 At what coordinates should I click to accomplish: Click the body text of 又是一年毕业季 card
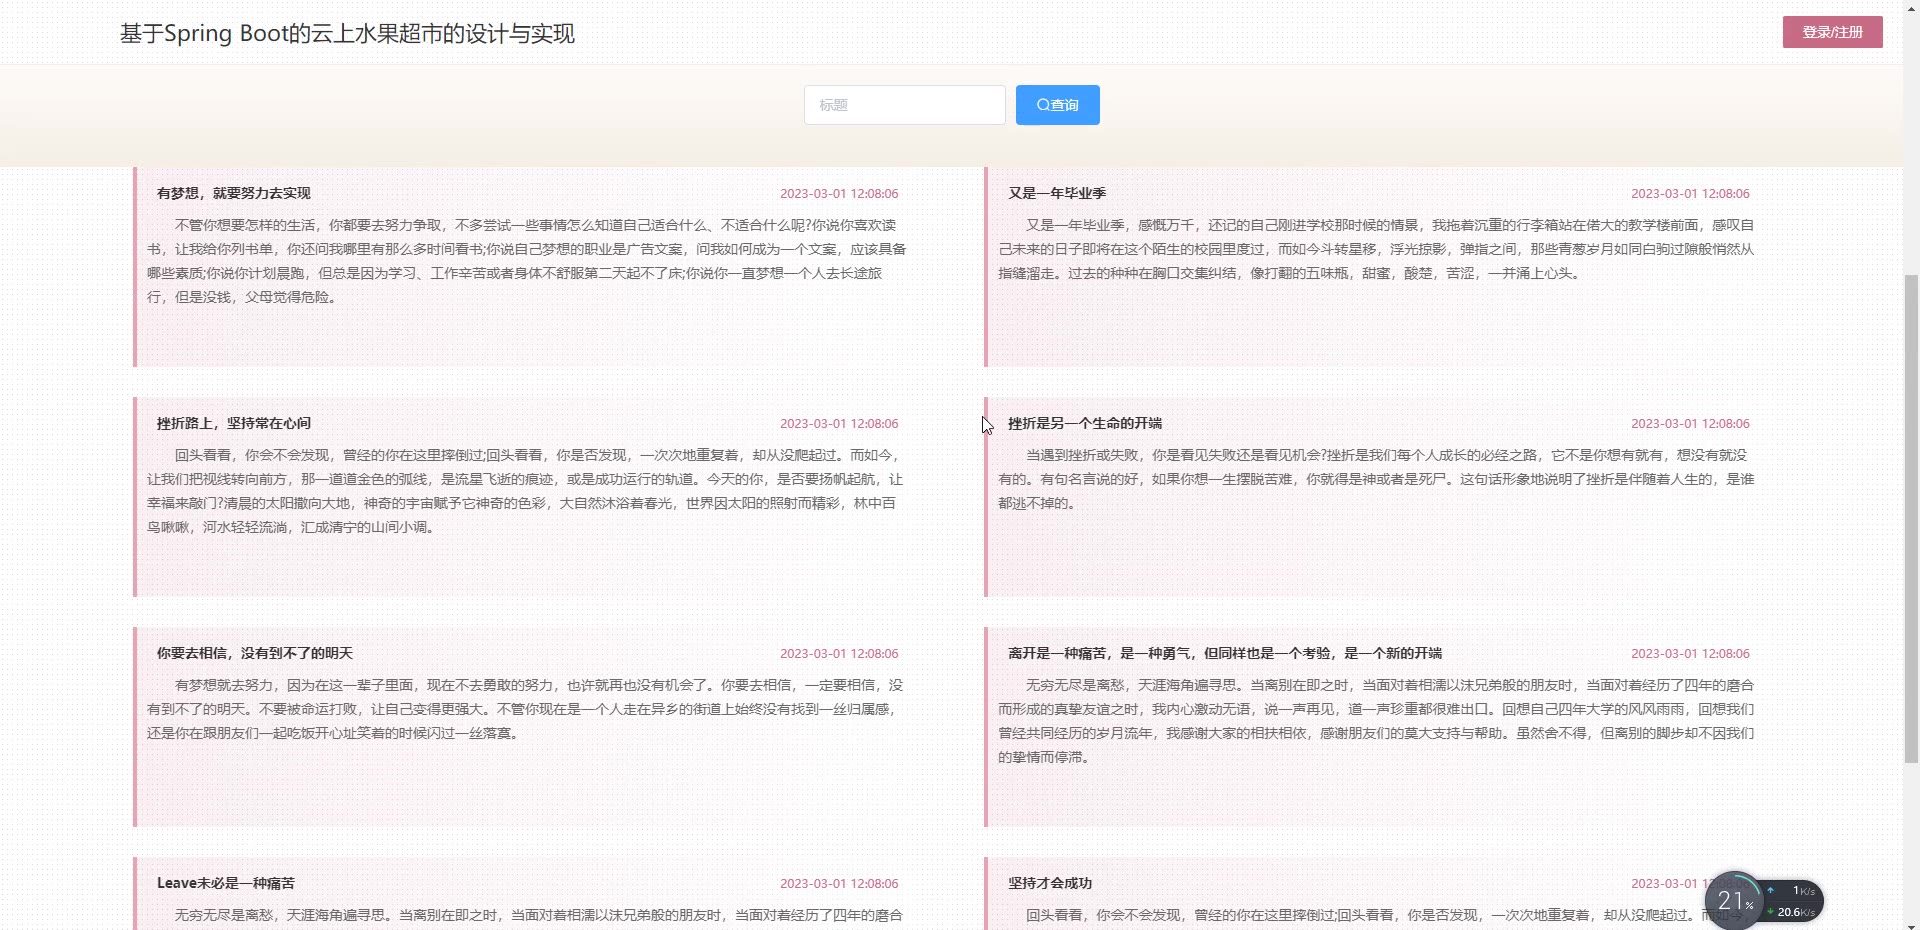coord(1376,249)
